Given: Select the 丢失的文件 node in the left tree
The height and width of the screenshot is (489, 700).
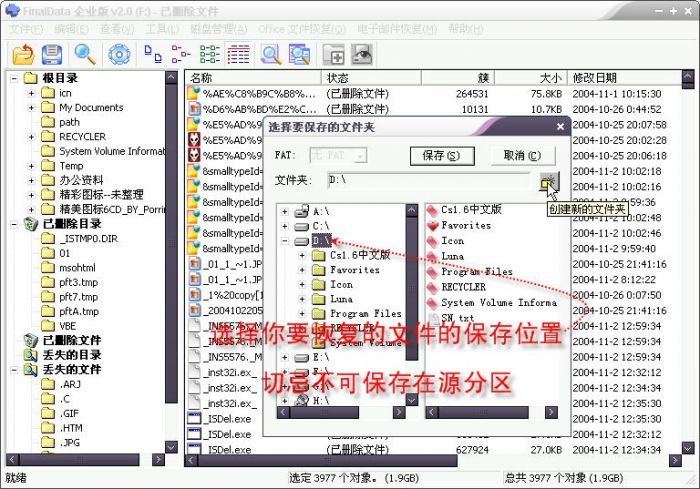Looking at the screenshot, I should point(71,370).
